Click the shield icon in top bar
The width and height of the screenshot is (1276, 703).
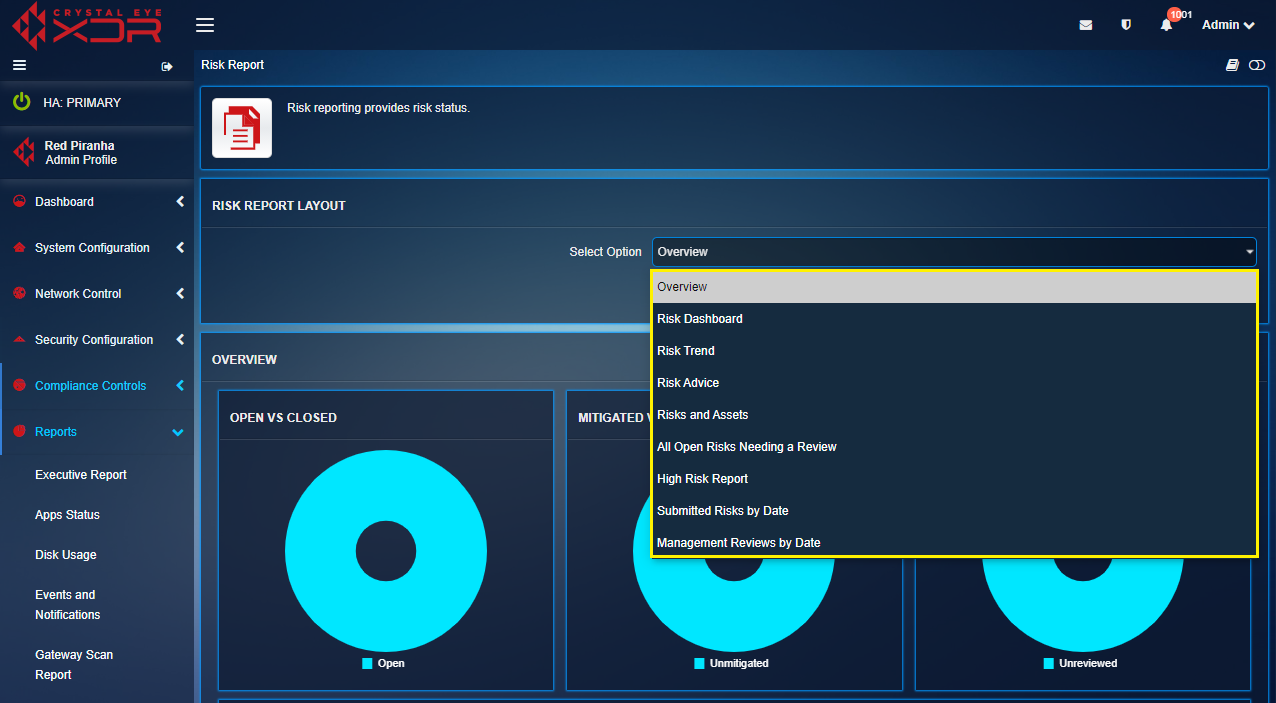click(x=1126, y=25)
